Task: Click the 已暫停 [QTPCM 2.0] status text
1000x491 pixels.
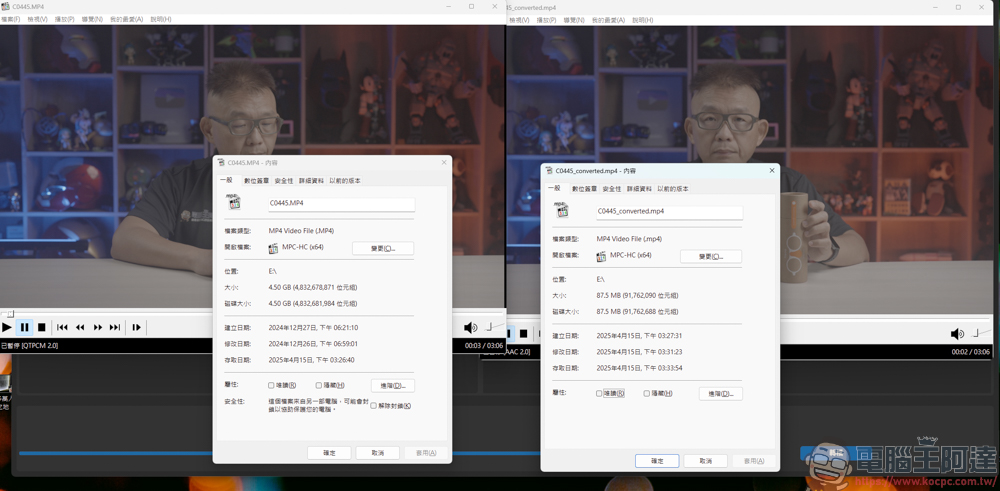Action: (x=29, y=345)
